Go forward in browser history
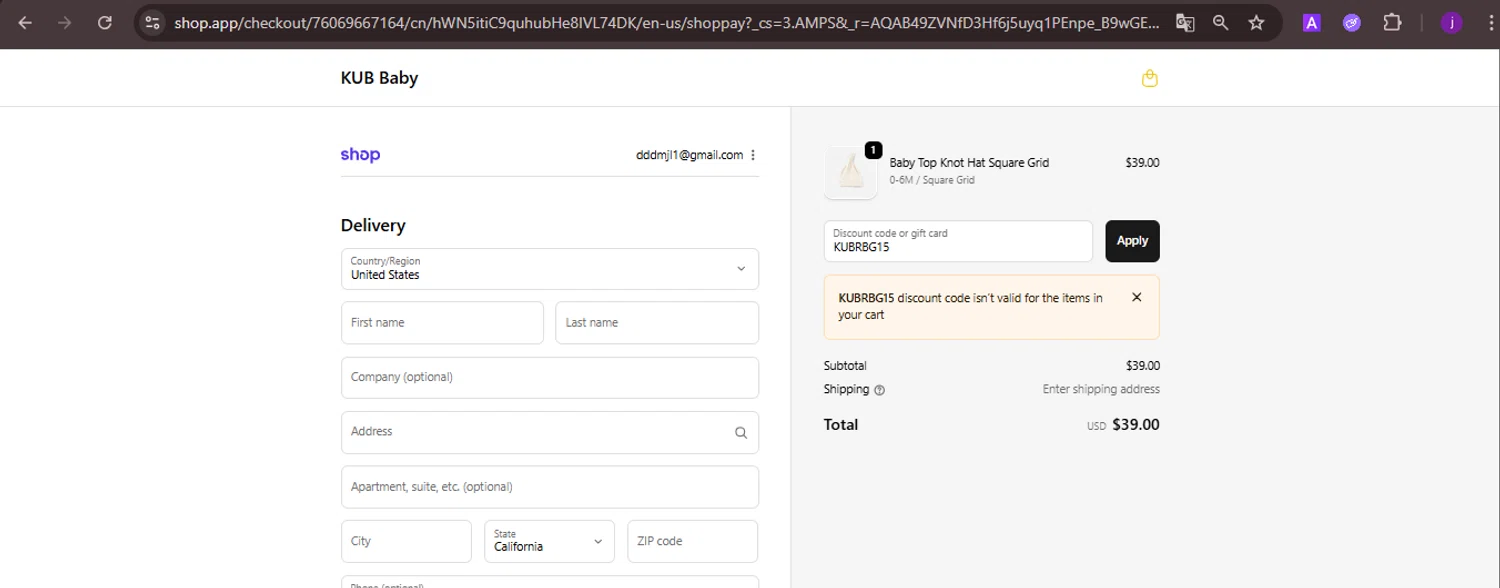Image resolution: width=1500 pixels, height=588 pixels. pyautogui.click(x=65, y=22)
